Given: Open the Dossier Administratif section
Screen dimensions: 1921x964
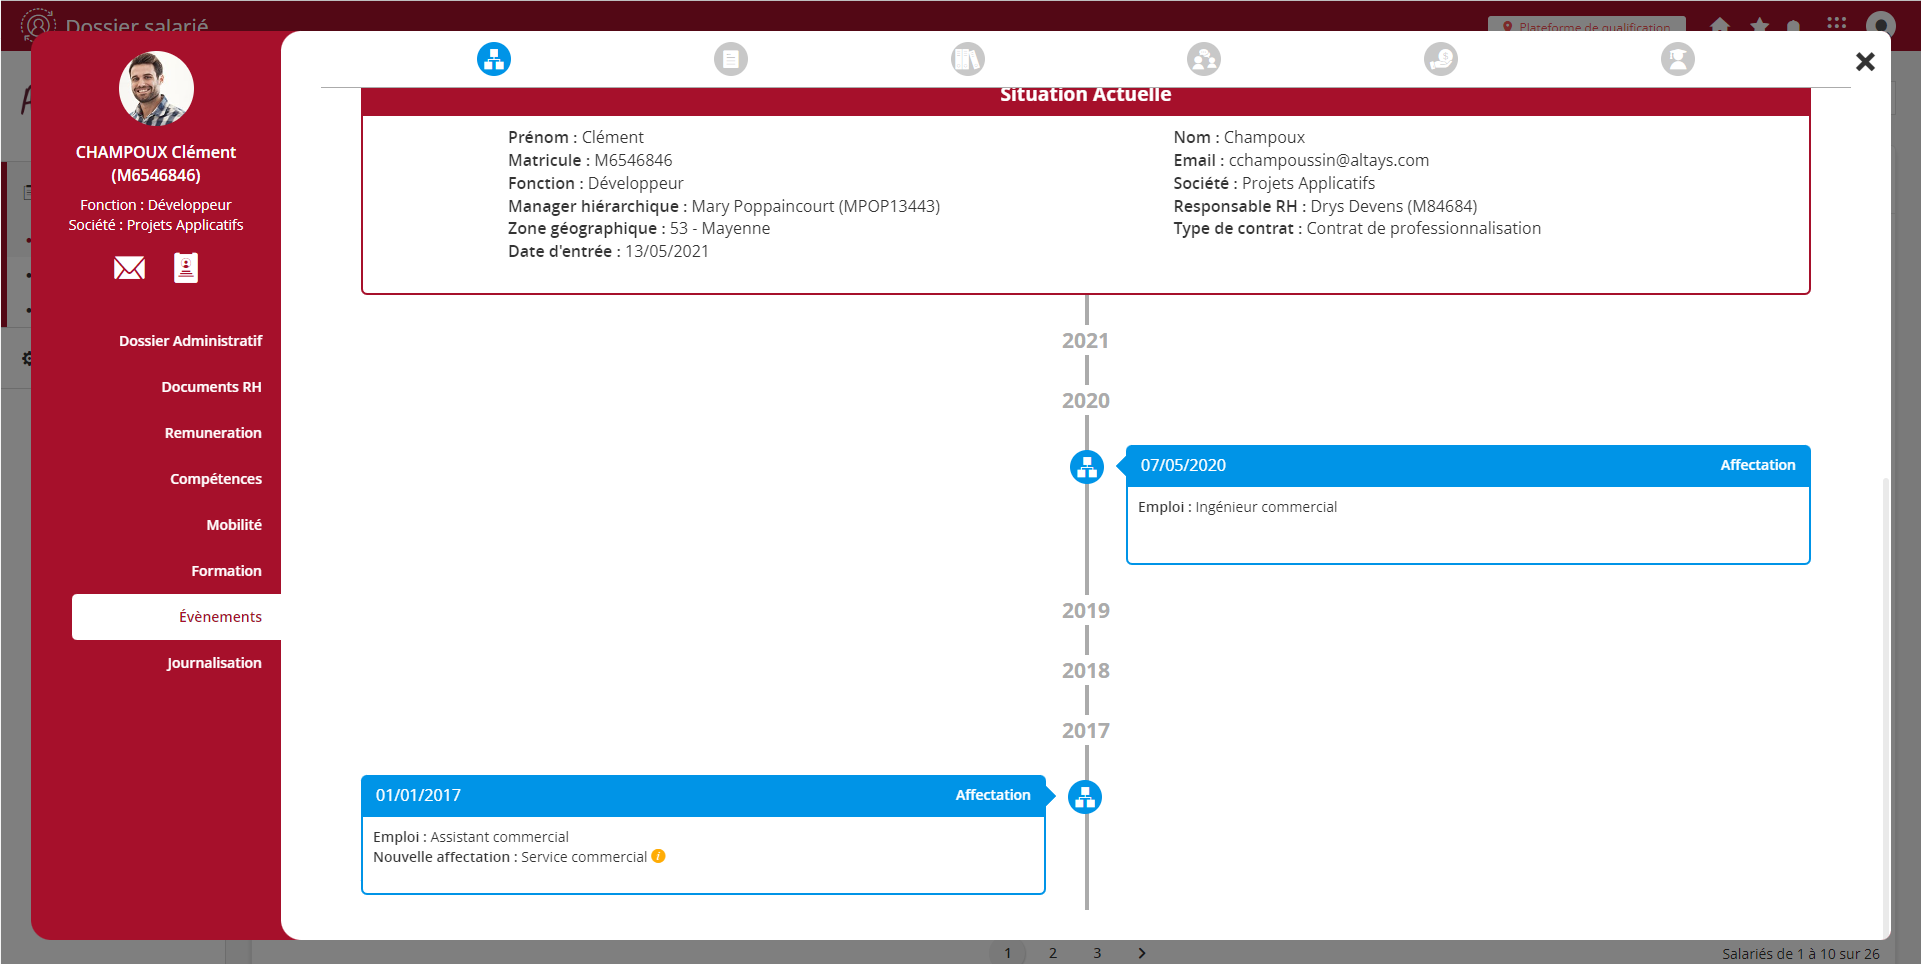Looking at the screenshot, I should coord(190,341).
